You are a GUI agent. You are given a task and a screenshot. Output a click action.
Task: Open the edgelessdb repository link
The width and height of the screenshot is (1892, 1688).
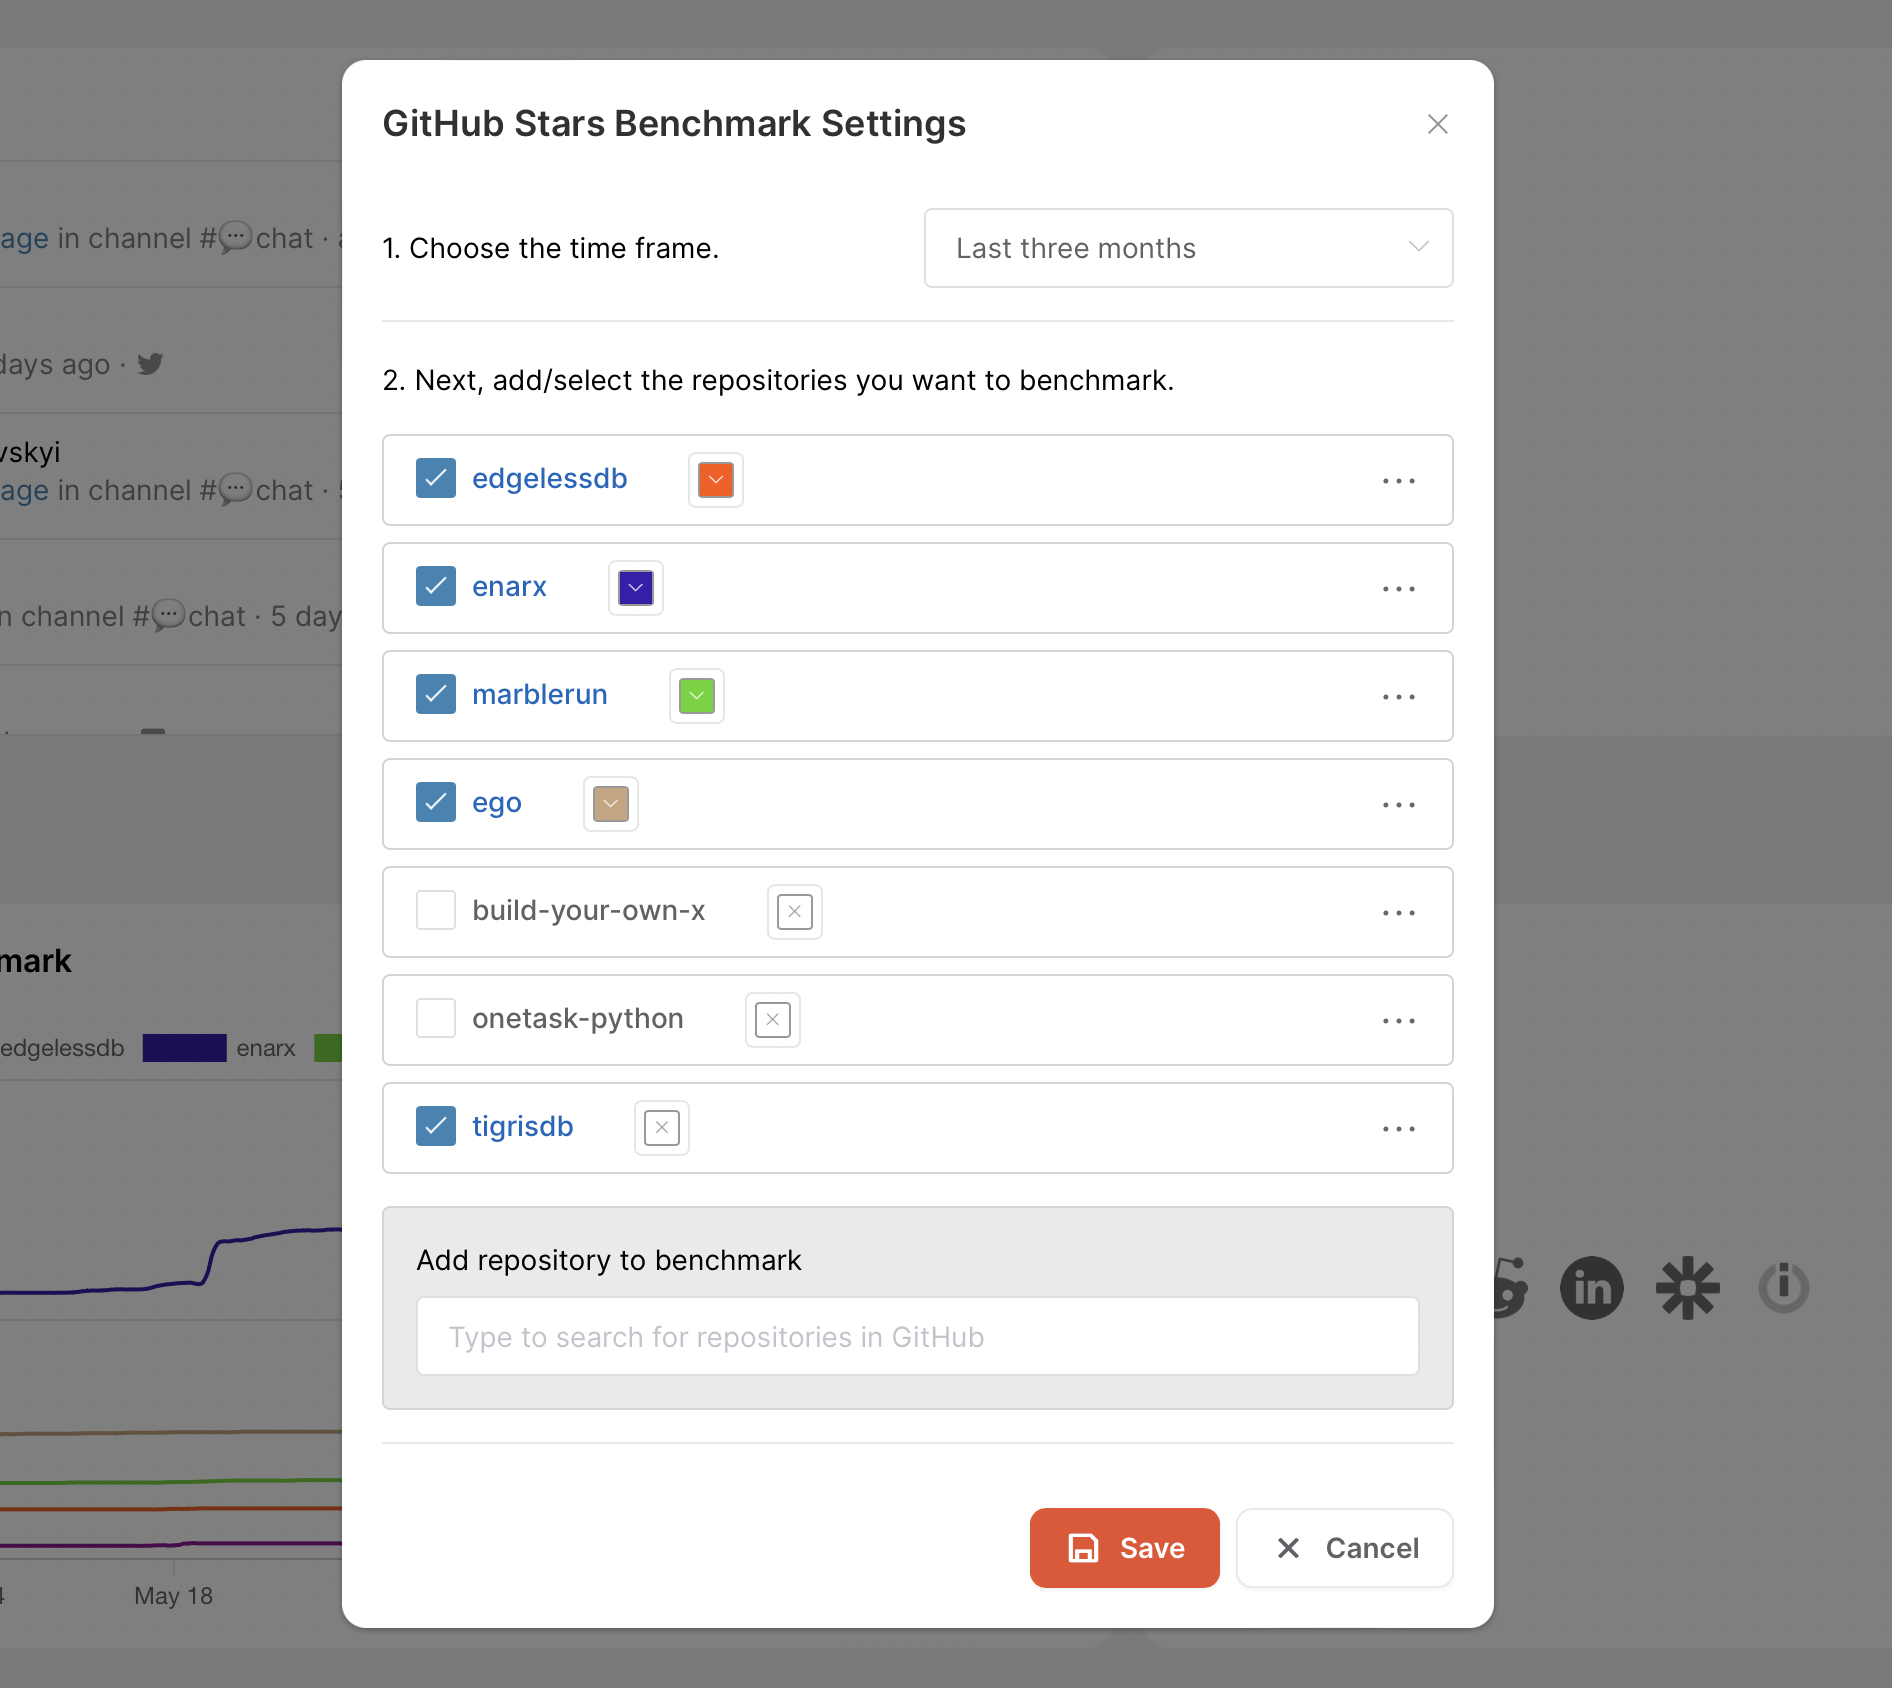click(x=550, y=478)
